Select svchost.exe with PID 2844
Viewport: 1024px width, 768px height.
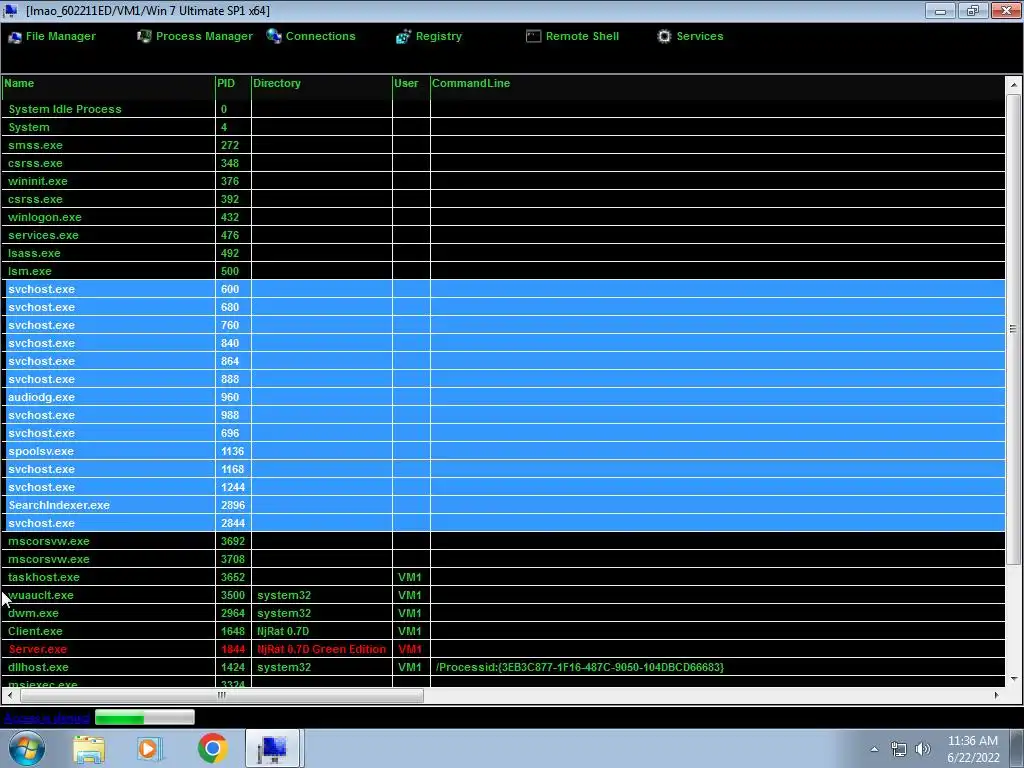[503, 523]
